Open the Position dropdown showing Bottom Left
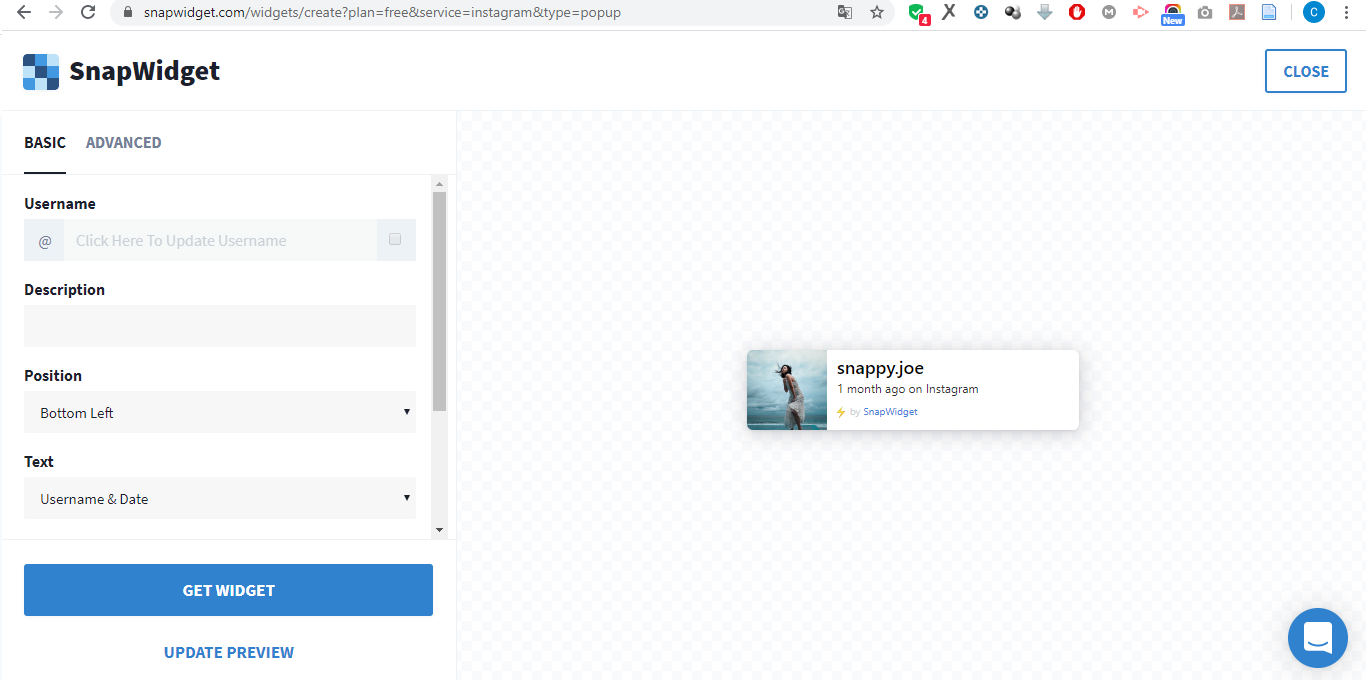The height and width of the screenshot is (680, 1366). point(220,412)
